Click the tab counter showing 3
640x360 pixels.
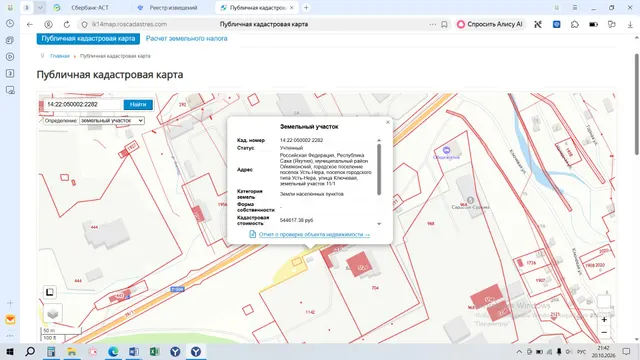pos(27,8)
